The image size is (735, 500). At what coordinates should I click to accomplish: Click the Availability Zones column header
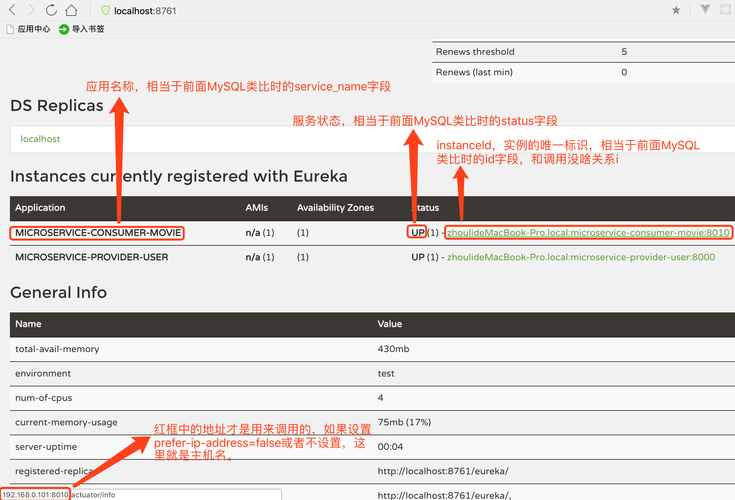click(x=335, y=208)
